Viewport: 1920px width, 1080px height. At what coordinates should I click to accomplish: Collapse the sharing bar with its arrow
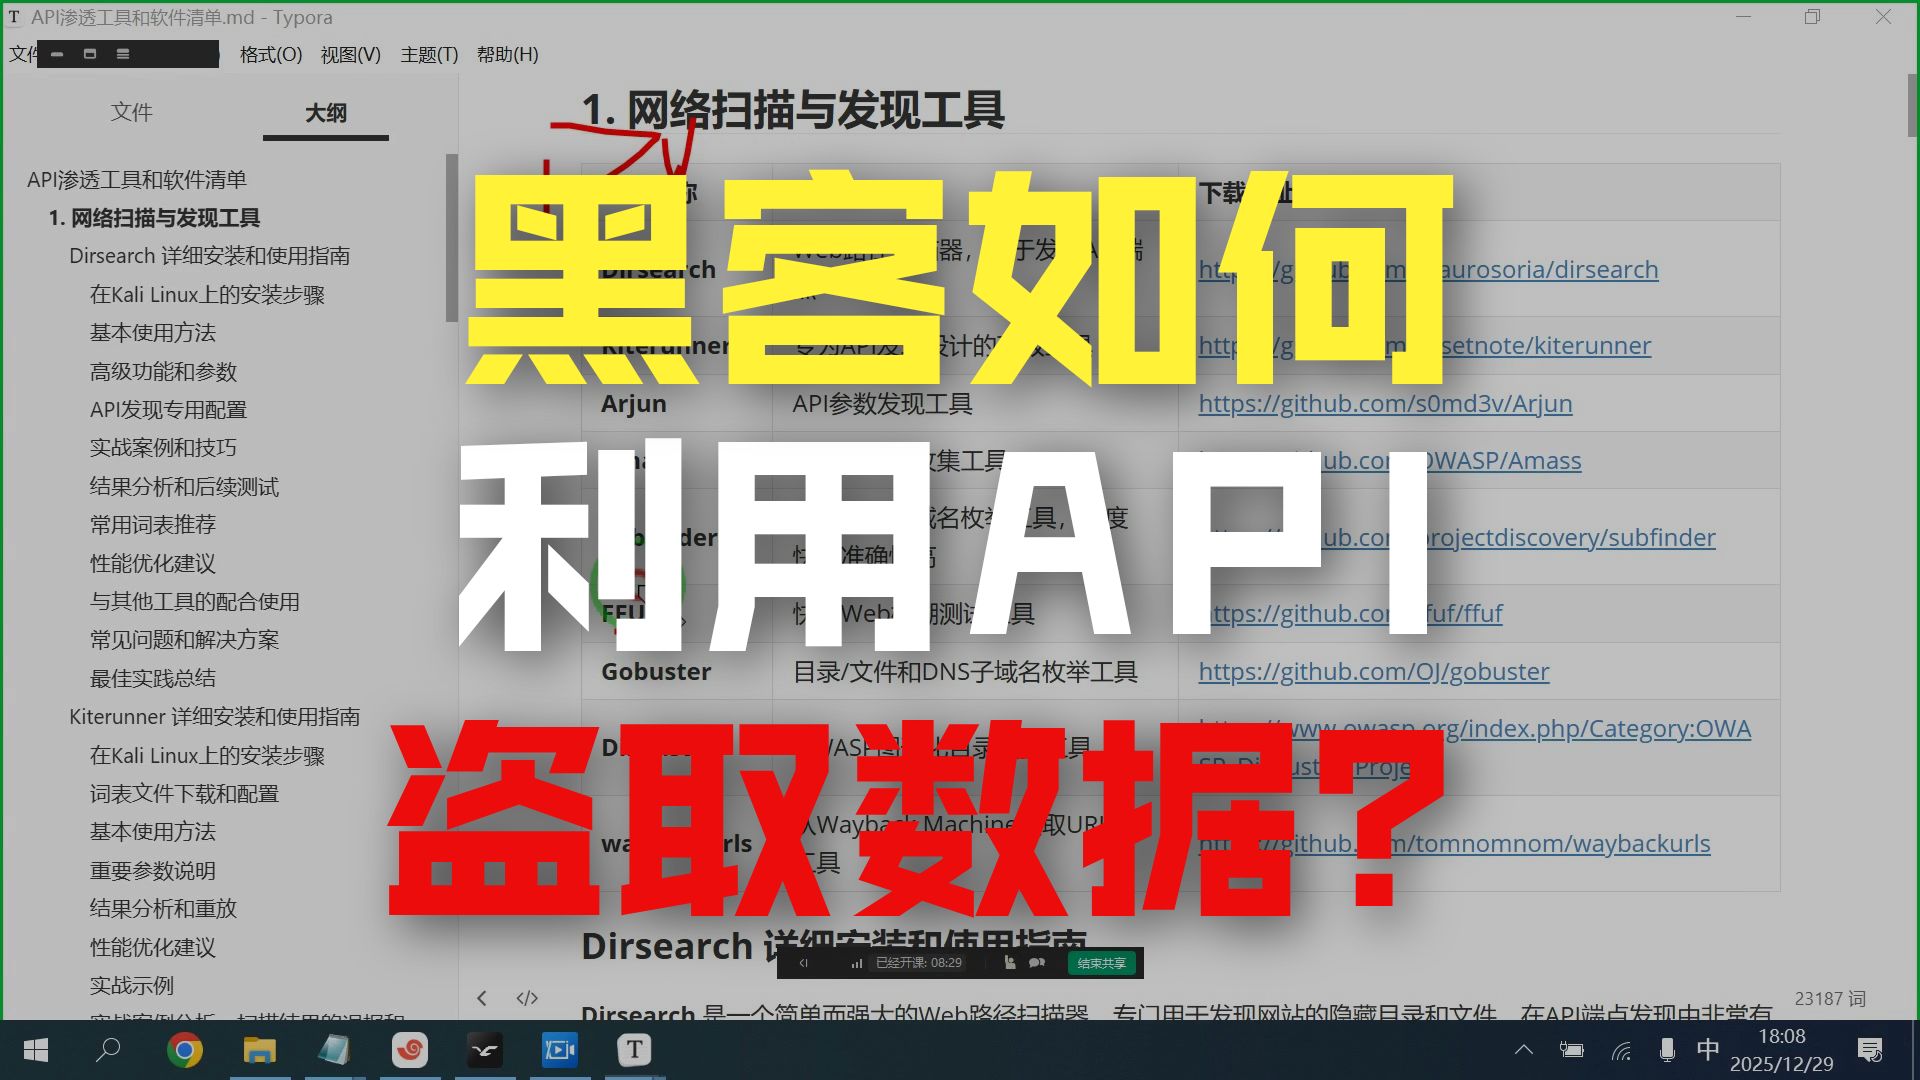[x=803, y=963]
